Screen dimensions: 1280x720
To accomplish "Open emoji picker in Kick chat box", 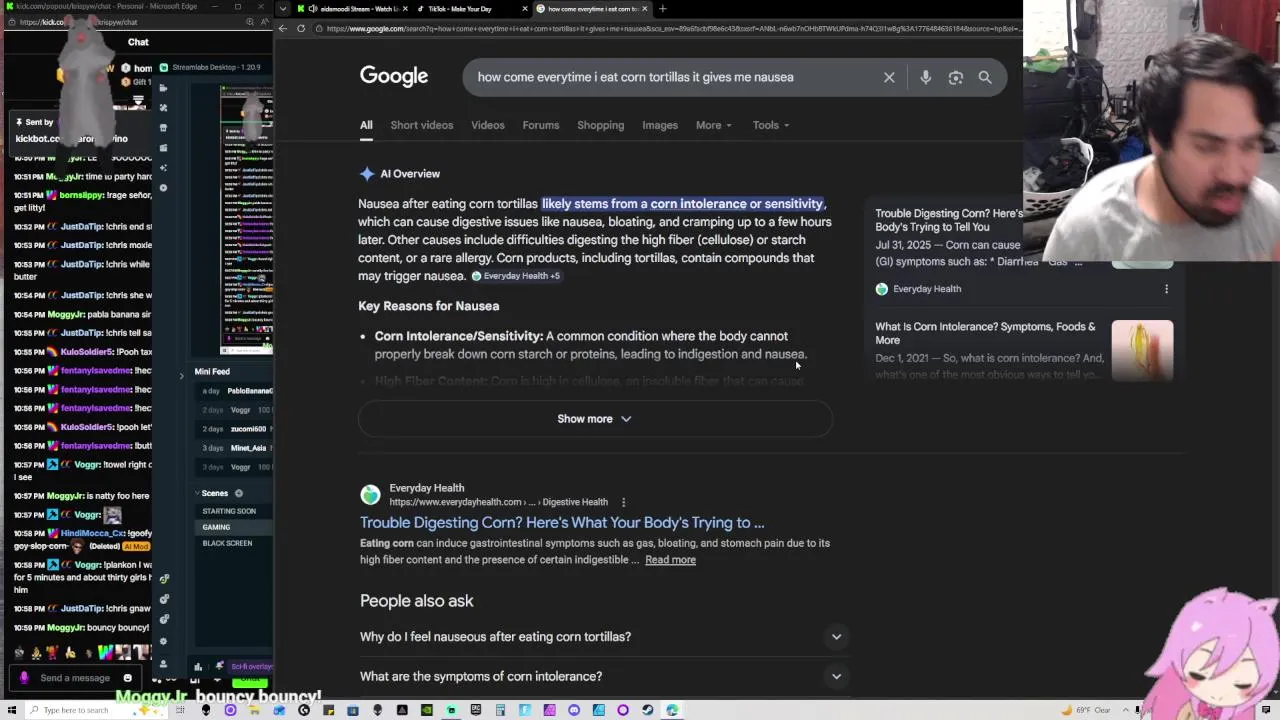I will (127, 678).
